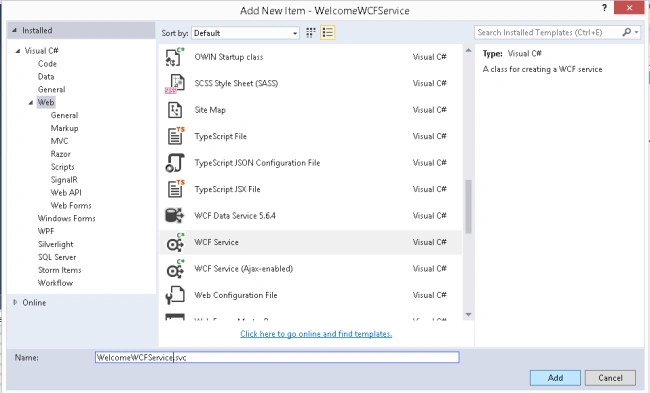Select WCF Service (Ajax-enabled) icon
Image resolution: width=650 pixels, height=393 pixels.
tap(175, 269)
